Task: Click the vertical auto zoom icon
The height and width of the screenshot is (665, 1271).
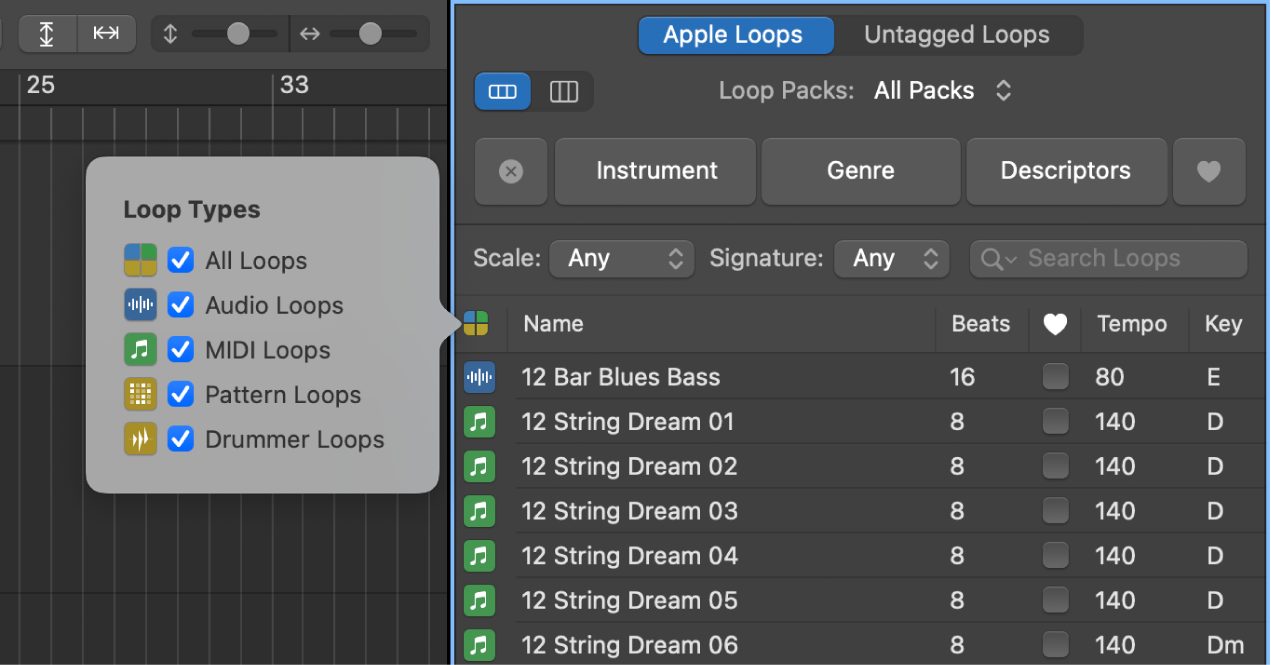Action: [x=47, y=33]
